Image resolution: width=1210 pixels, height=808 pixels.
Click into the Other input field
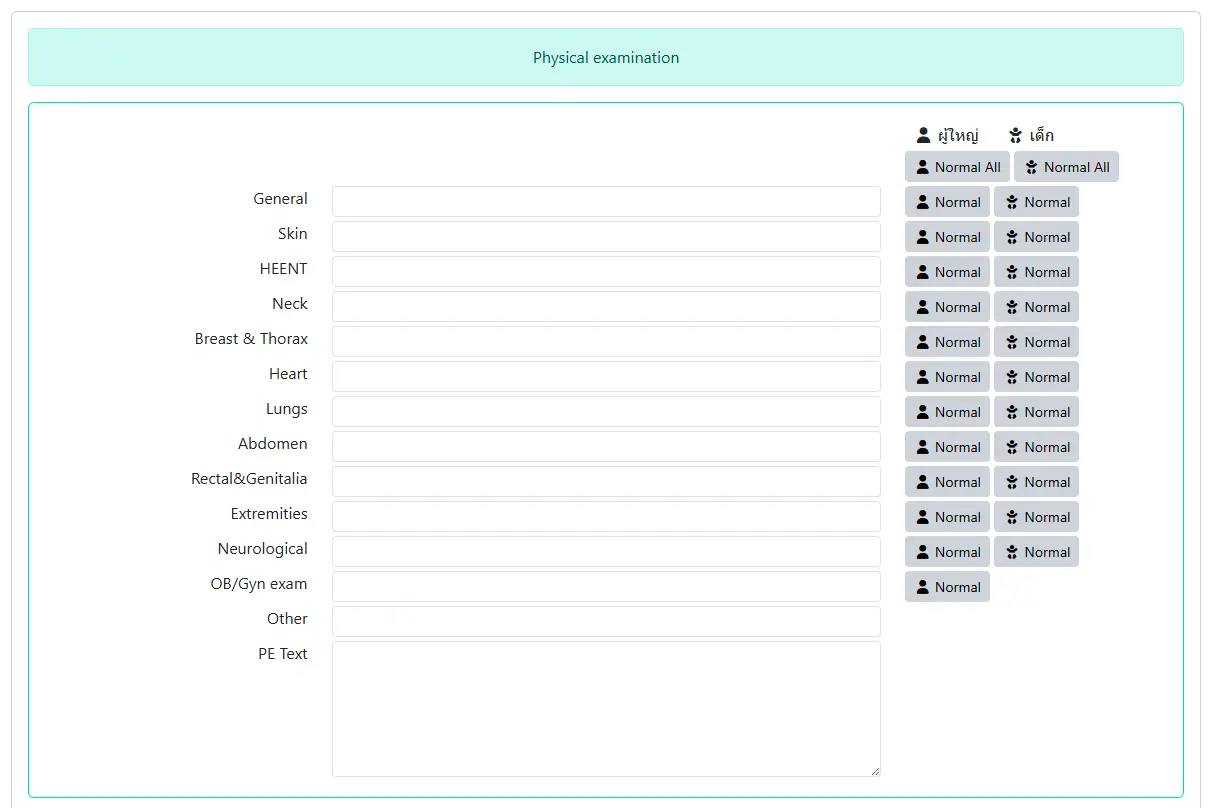(x=606, y=621)
